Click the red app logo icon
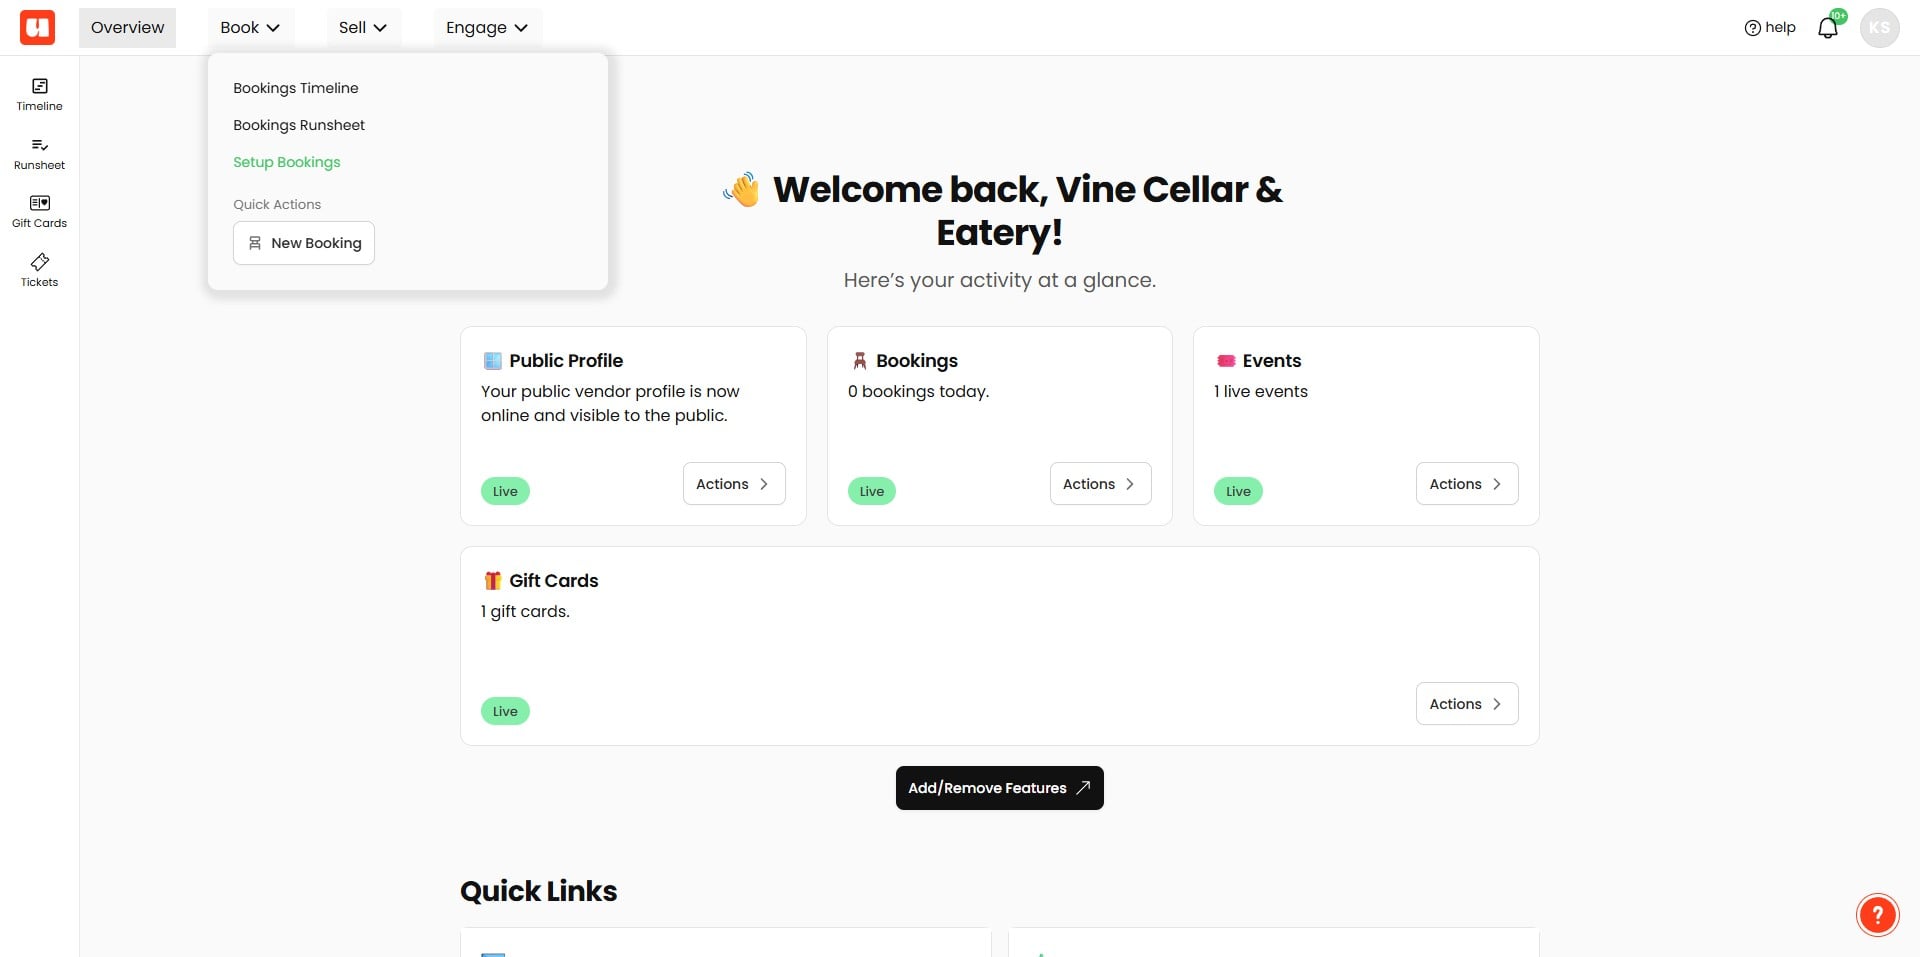The image size is (1920, 957). pyautogui.click(x=37, y=27)
